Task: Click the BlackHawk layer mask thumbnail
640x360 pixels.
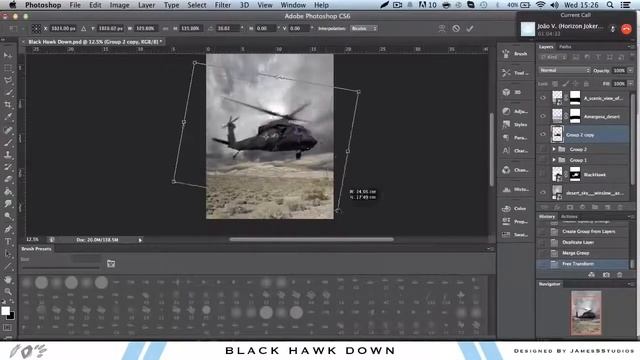Action: 575,174
